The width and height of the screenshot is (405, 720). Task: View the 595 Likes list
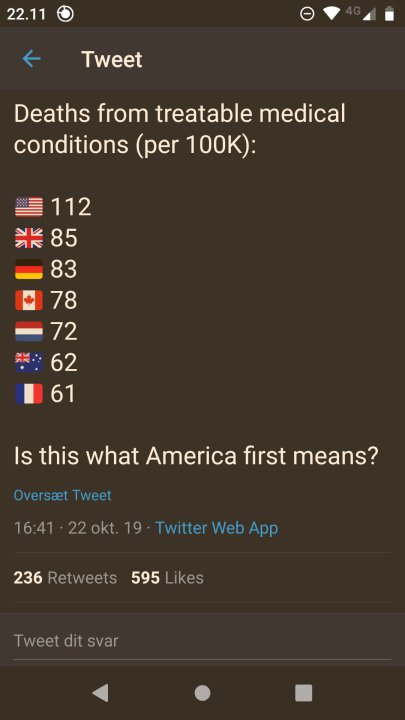coord(167,578)
